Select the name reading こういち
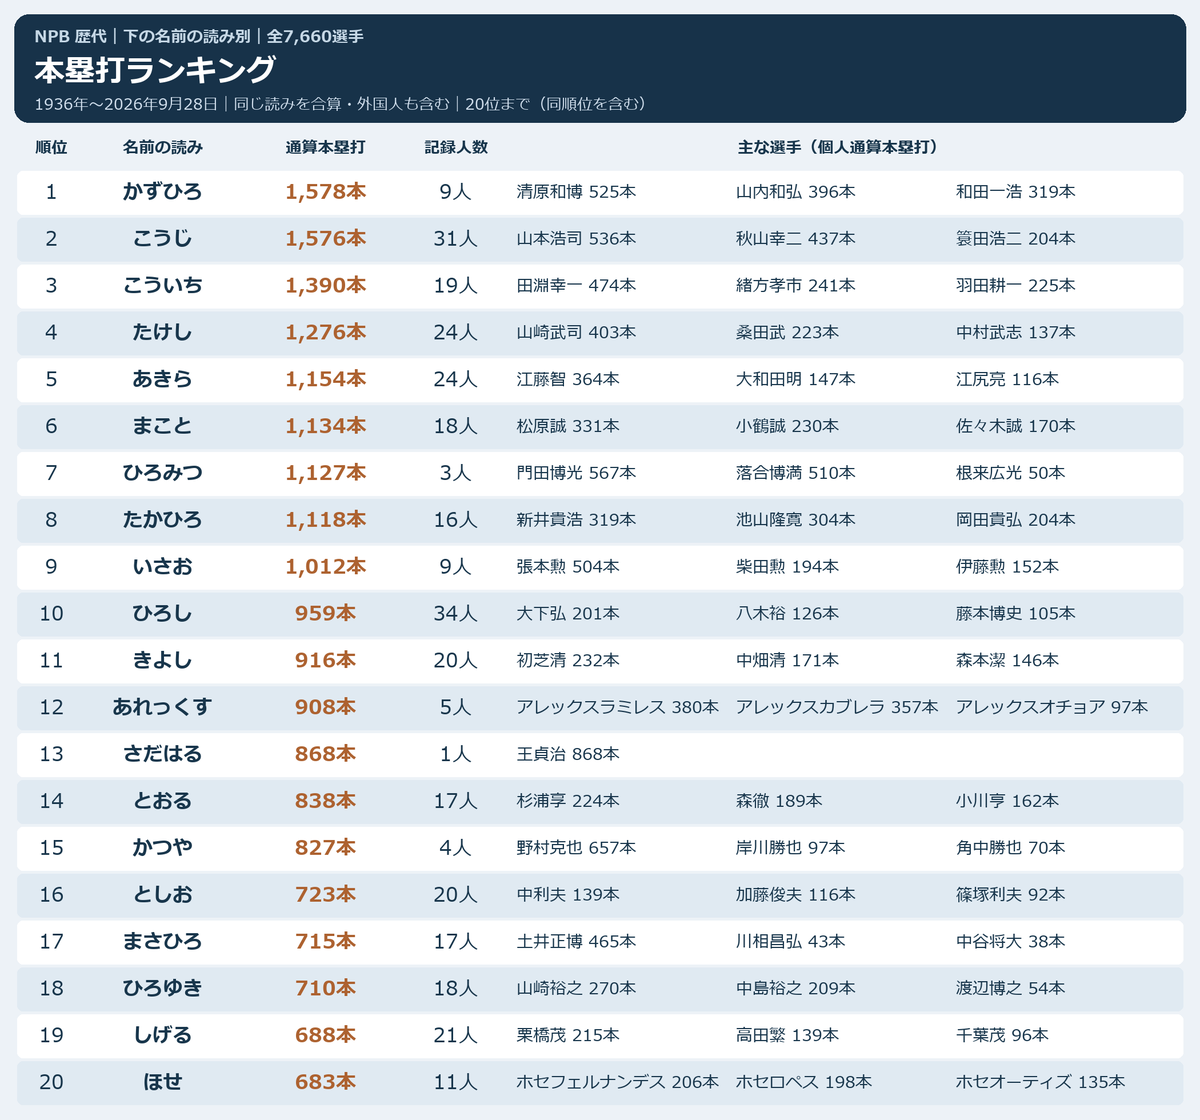Screen dimensions: 1200x1120 [163, 285]
